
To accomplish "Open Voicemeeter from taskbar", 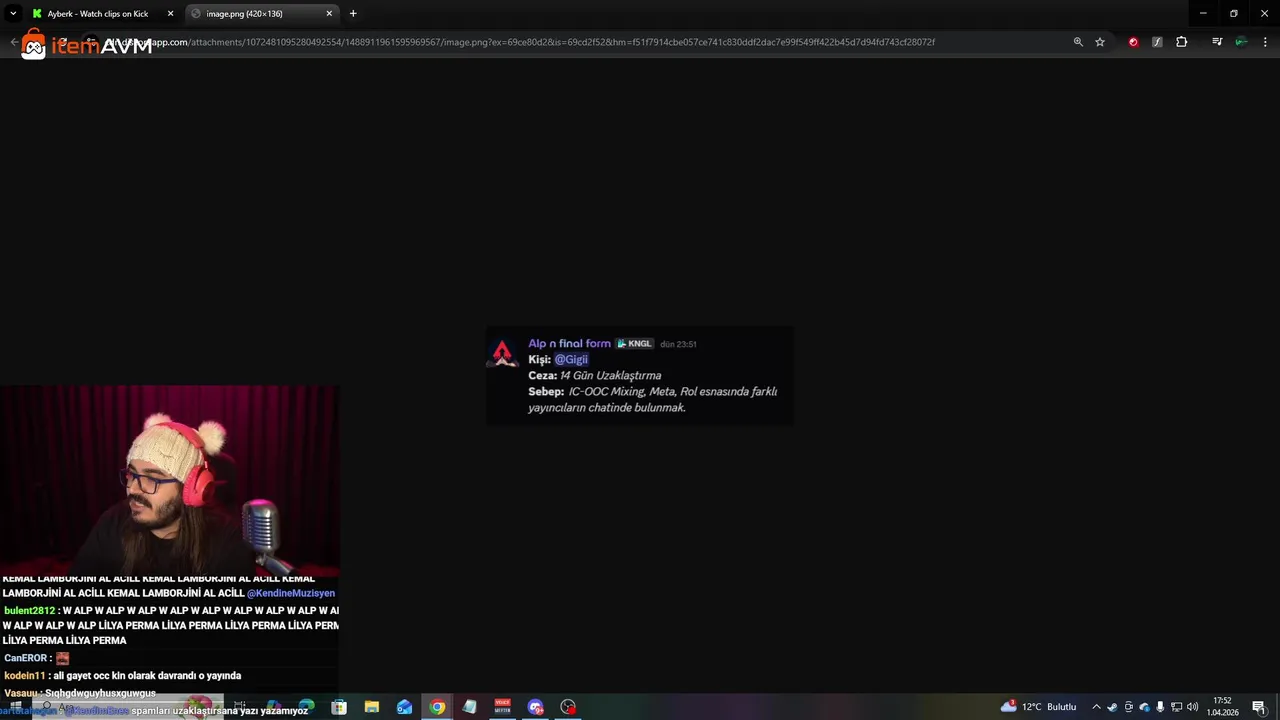I will point(503,707).
